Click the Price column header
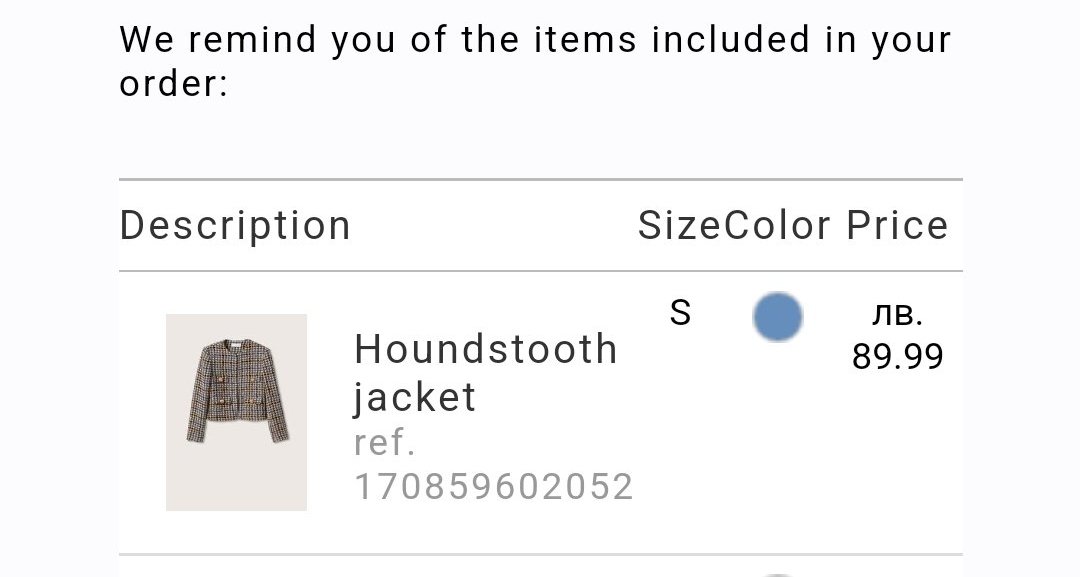Image resolution: width=1080 pixels, height=577 pixels. click(897, 226)
